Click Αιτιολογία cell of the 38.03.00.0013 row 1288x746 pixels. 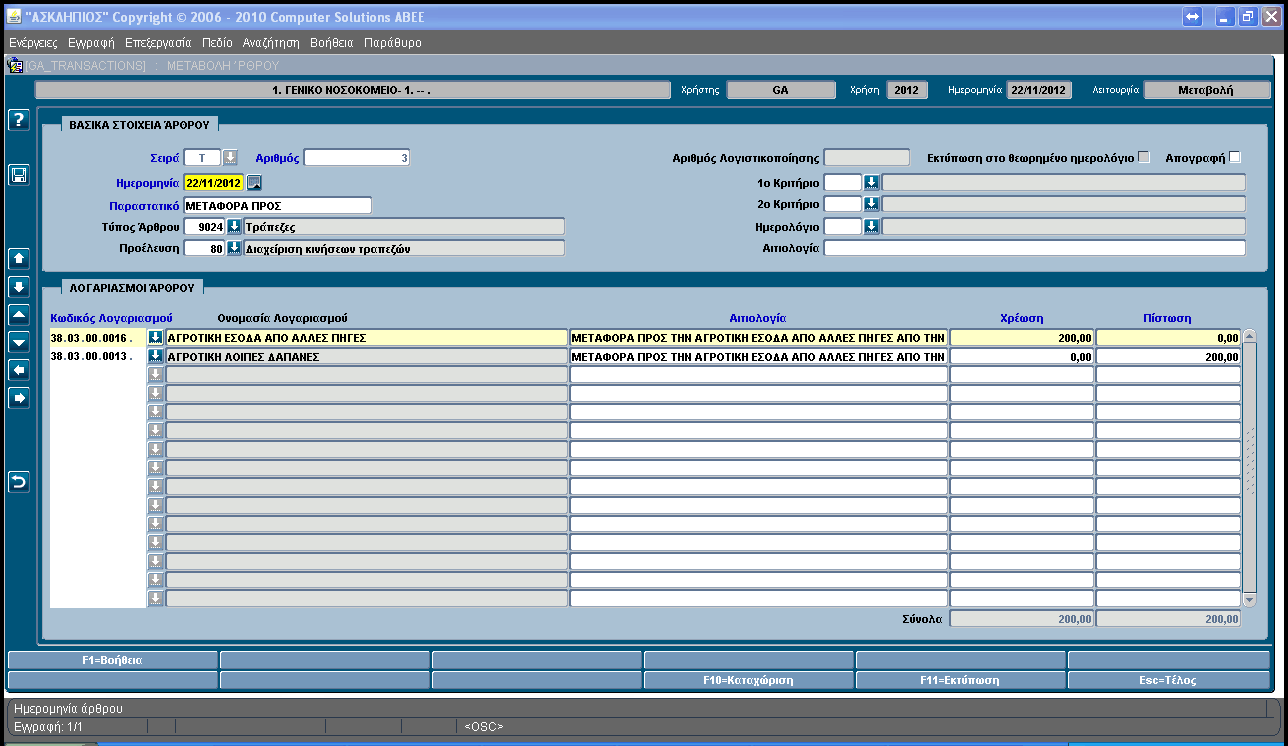tap(758, 356)
